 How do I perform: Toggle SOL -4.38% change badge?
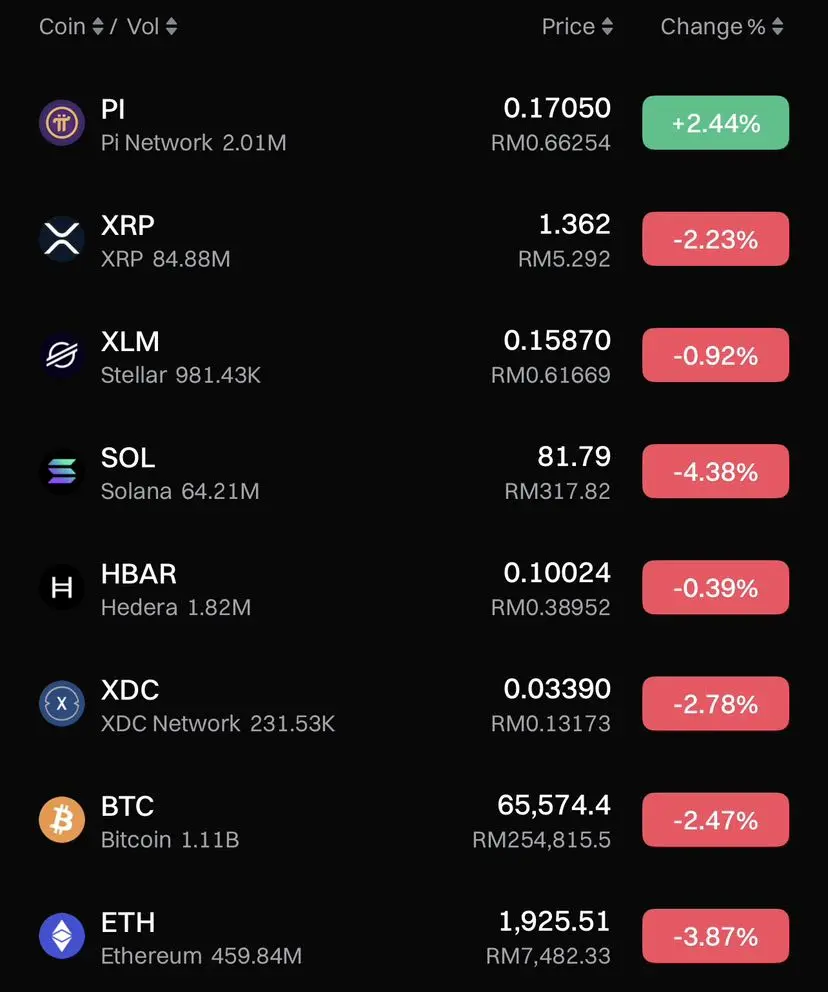point(715,471)
